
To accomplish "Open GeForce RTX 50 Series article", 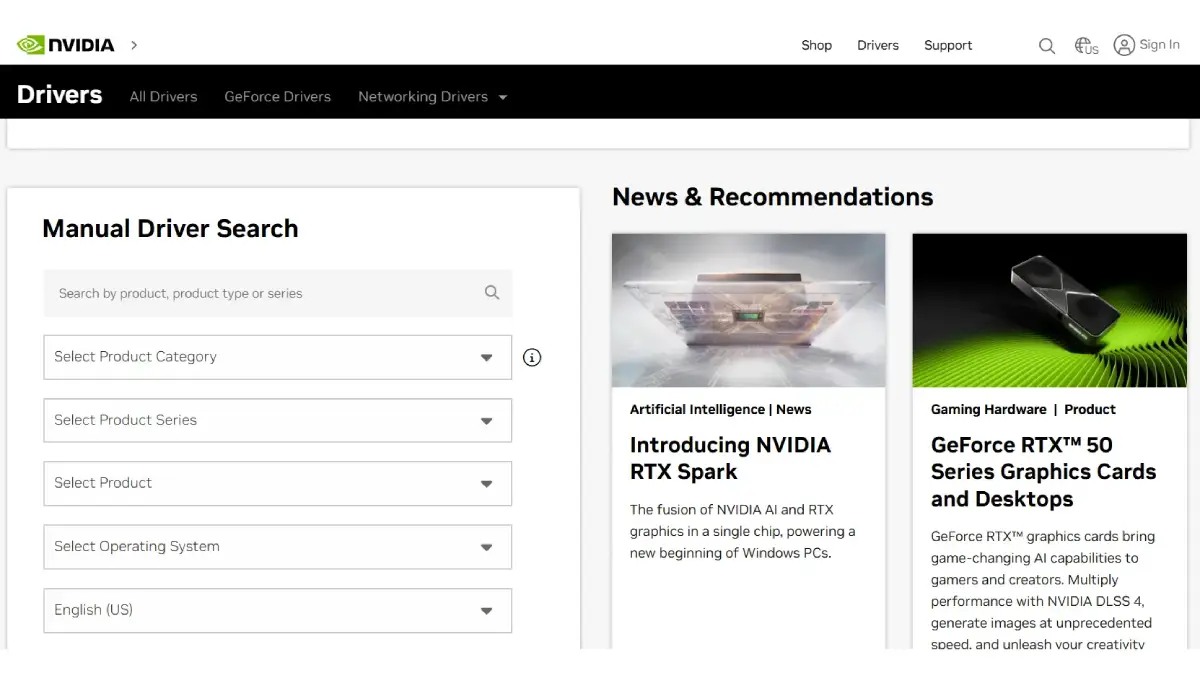I will (1043, 472).
